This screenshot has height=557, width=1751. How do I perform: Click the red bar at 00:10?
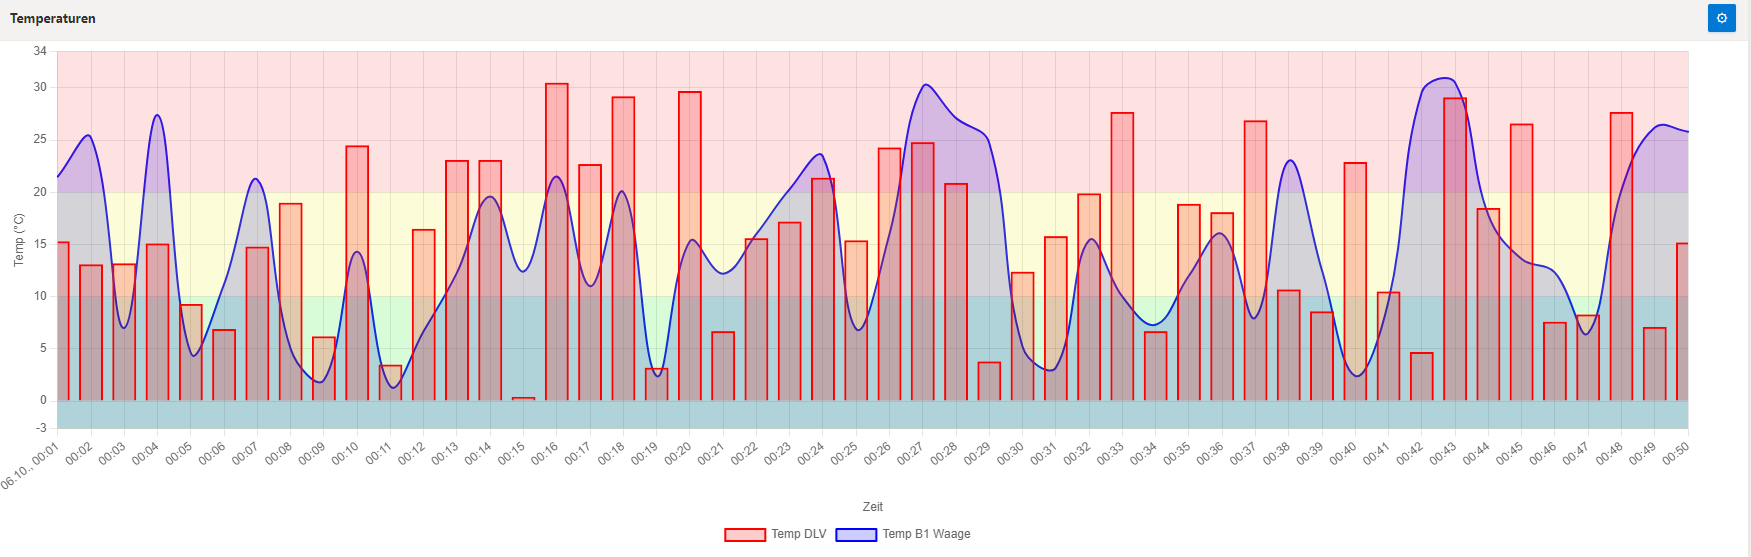357,272
